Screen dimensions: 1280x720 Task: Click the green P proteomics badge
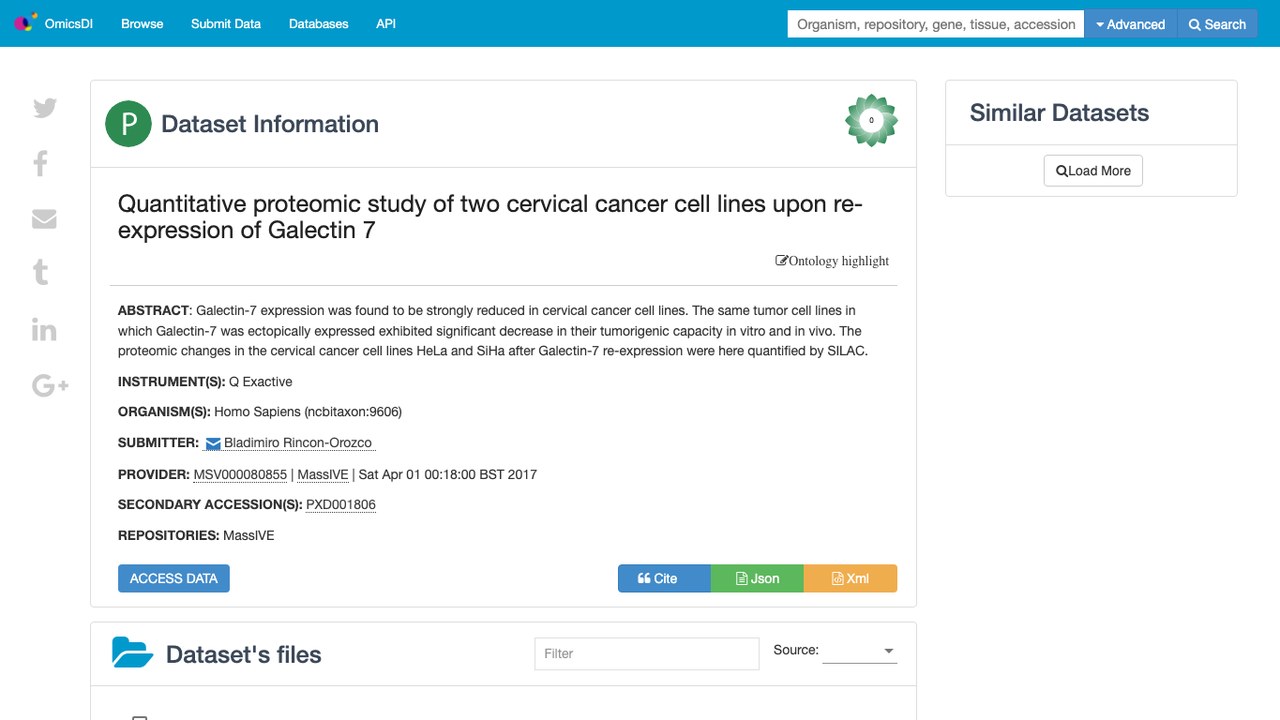pos(128,124)
